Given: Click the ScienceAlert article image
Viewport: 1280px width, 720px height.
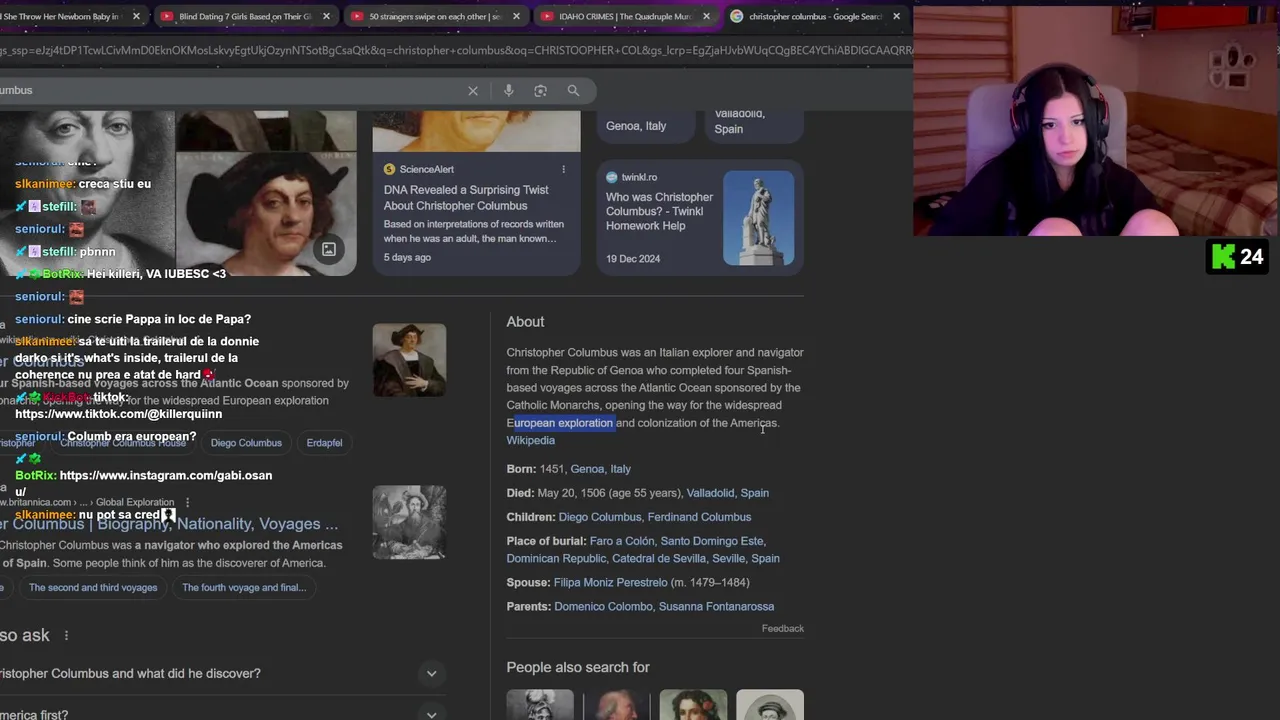Looking at the screenshot, I should 476,131.
